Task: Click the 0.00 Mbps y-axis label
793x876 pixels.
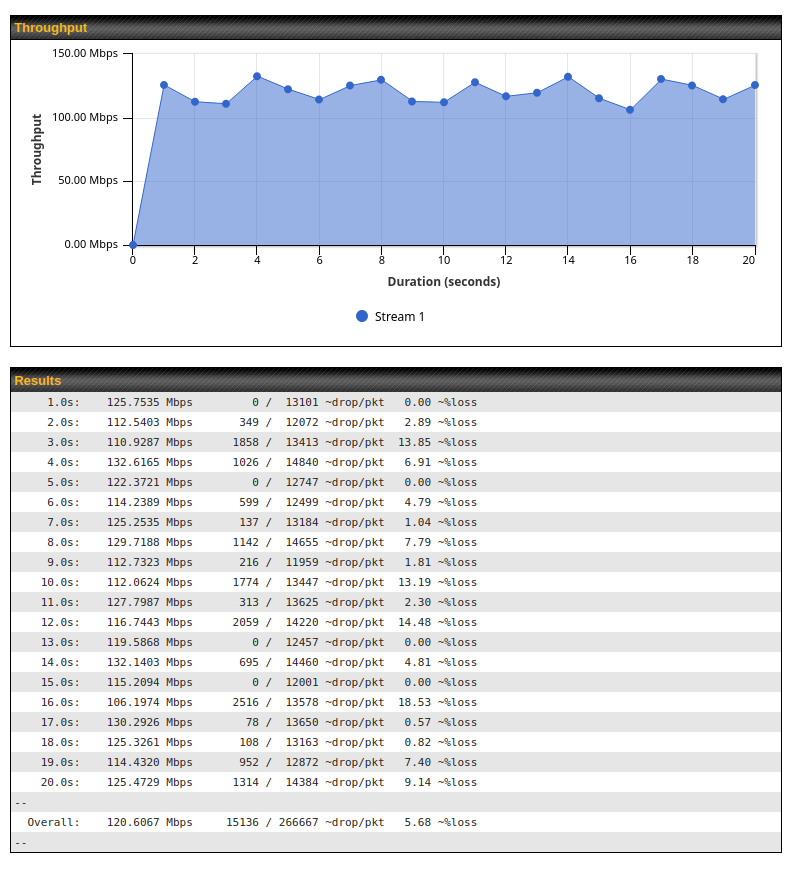Action: (x=91, y=245)
